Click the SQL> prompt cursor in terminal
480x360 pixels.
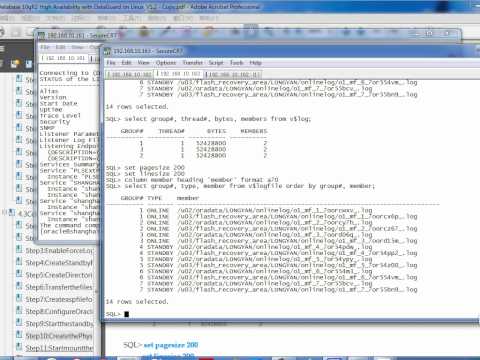click(127, 314)
